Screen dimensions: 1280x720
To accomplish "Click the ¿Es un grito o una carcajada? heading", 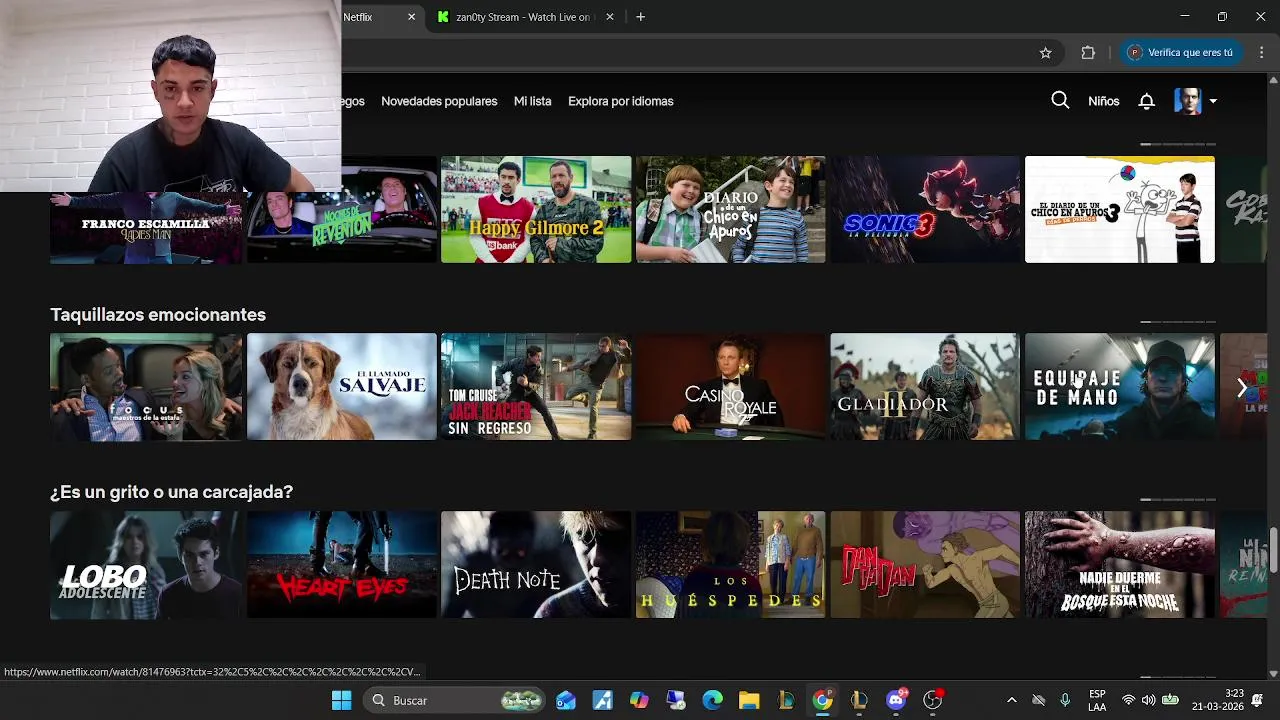I will pyautogui.click(x=171, y=492).
